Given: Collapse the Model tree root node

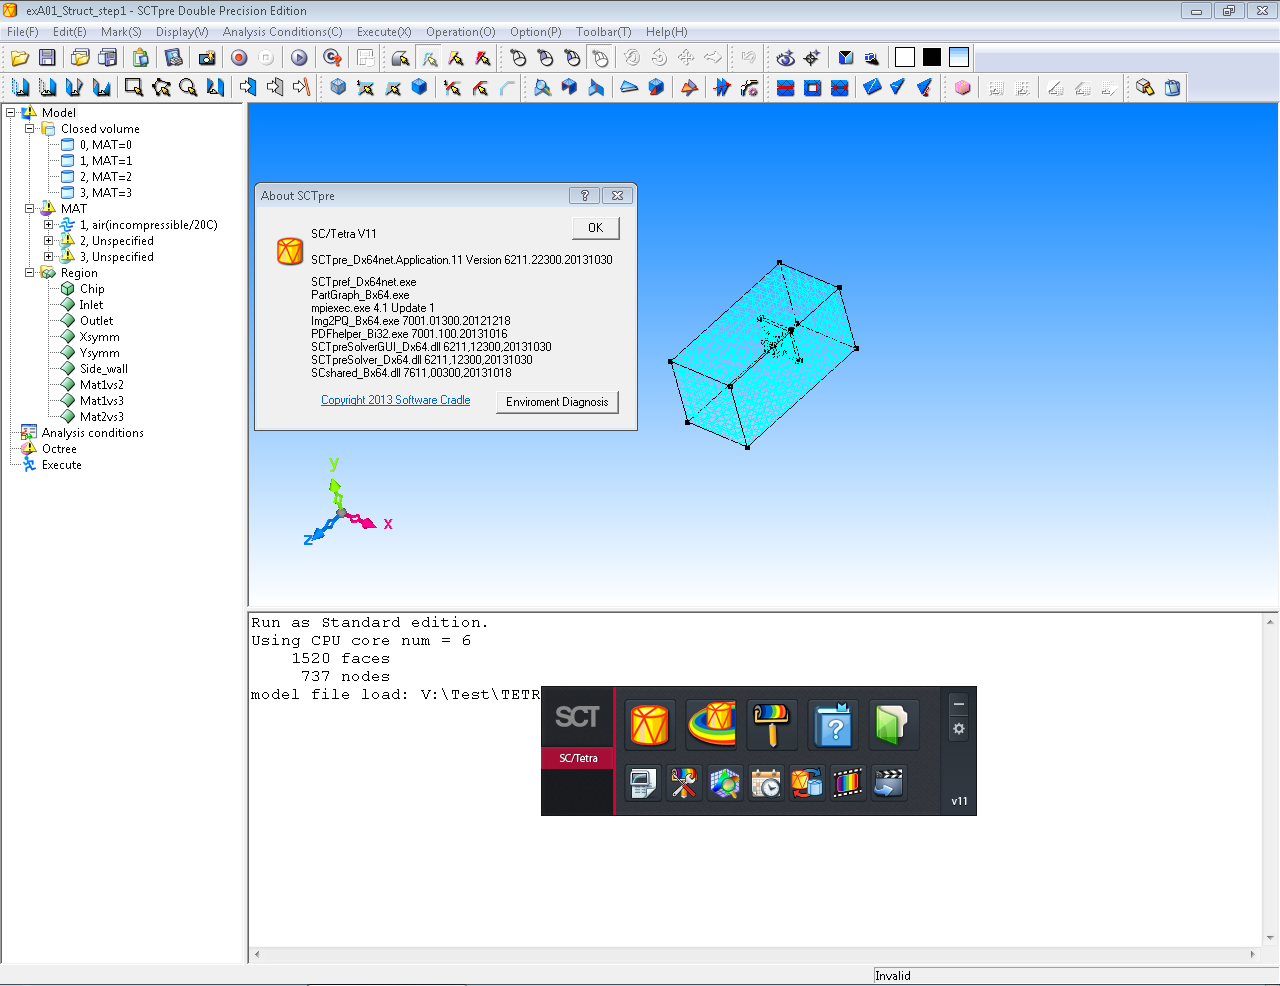Looking at the screenshot, I should click(x=11, y=113).
